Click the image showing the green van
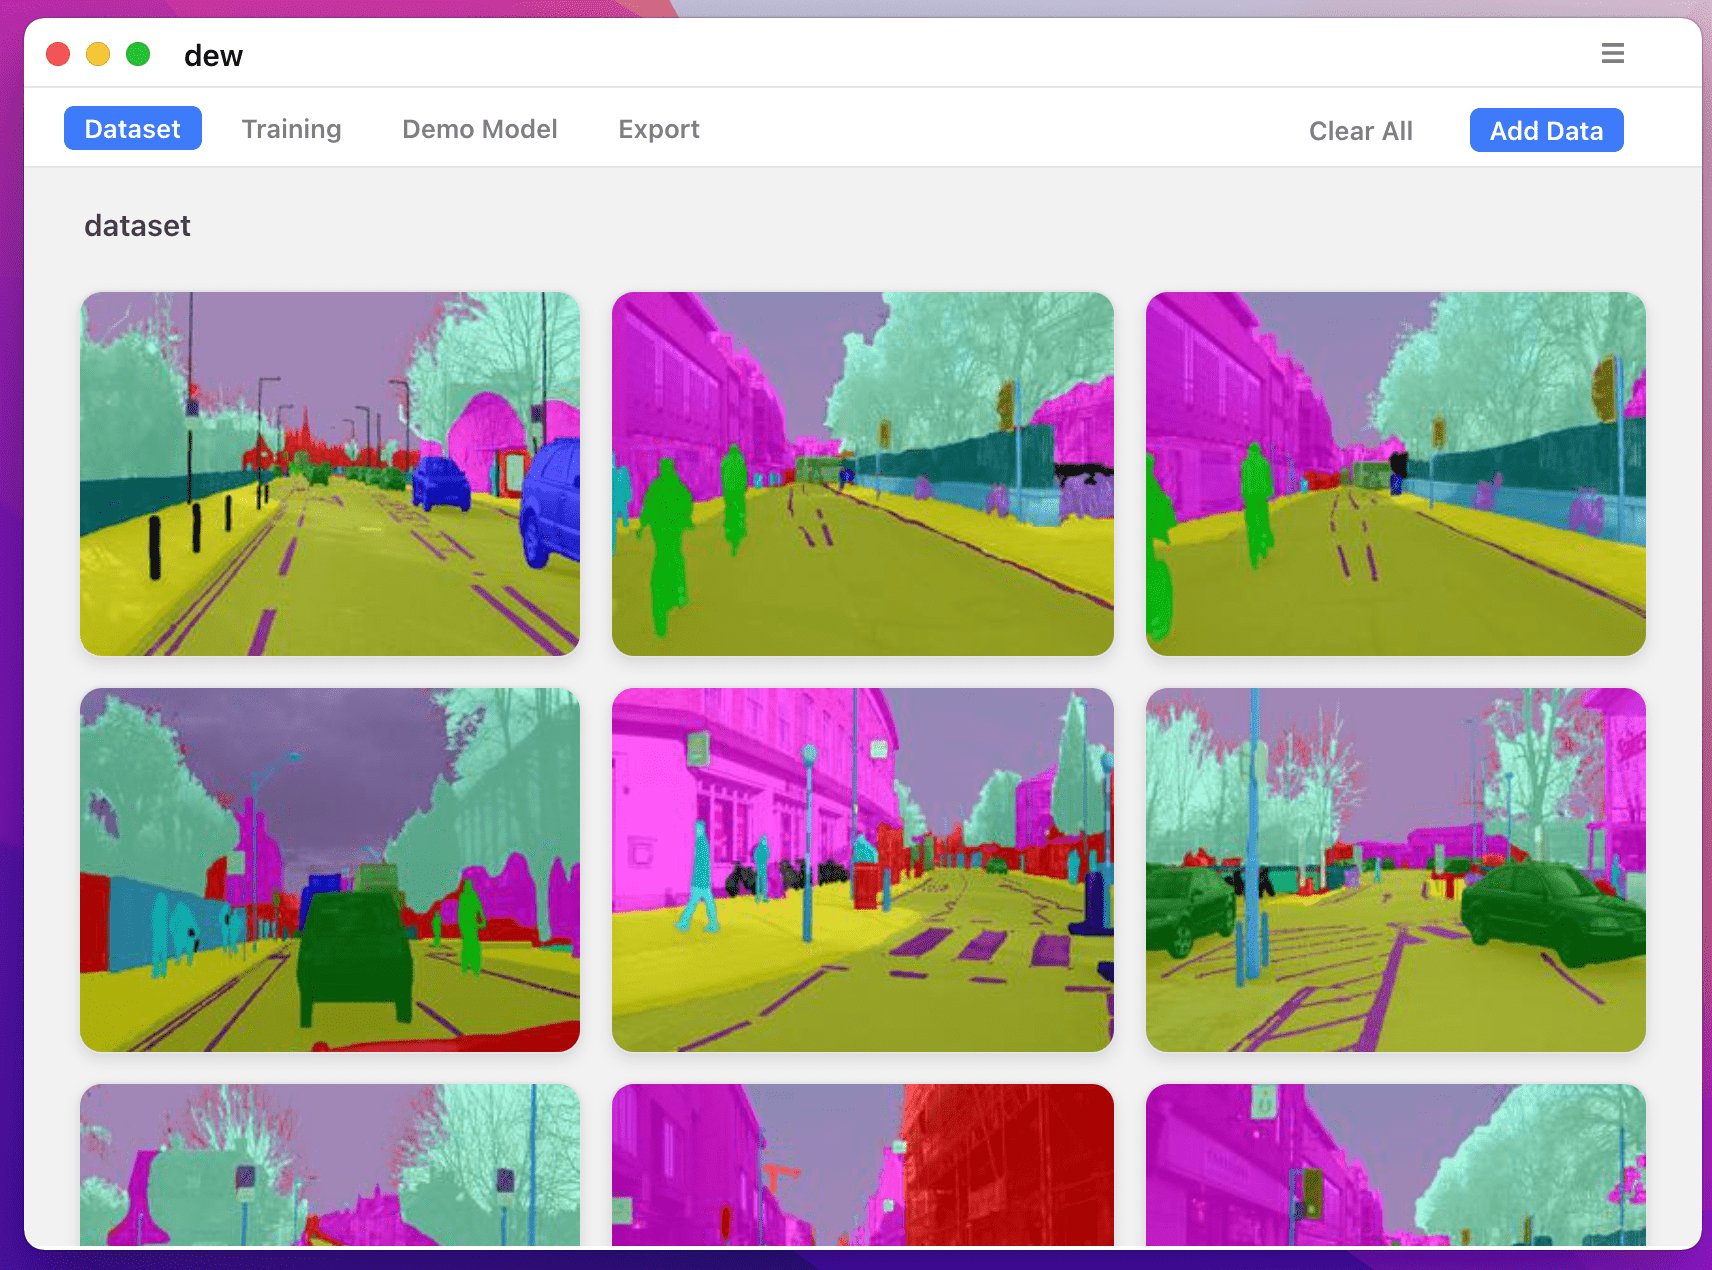This screenshot has width=1712, height=1270. point(330,869)
